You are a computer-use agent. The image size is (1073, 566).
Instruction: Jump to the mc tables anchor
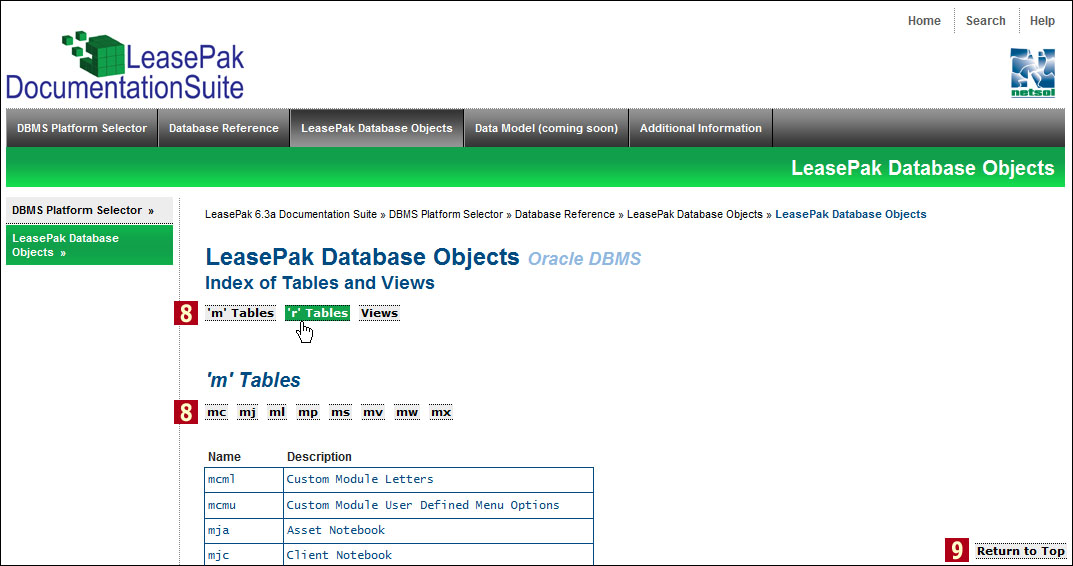[x=217, y=412]
